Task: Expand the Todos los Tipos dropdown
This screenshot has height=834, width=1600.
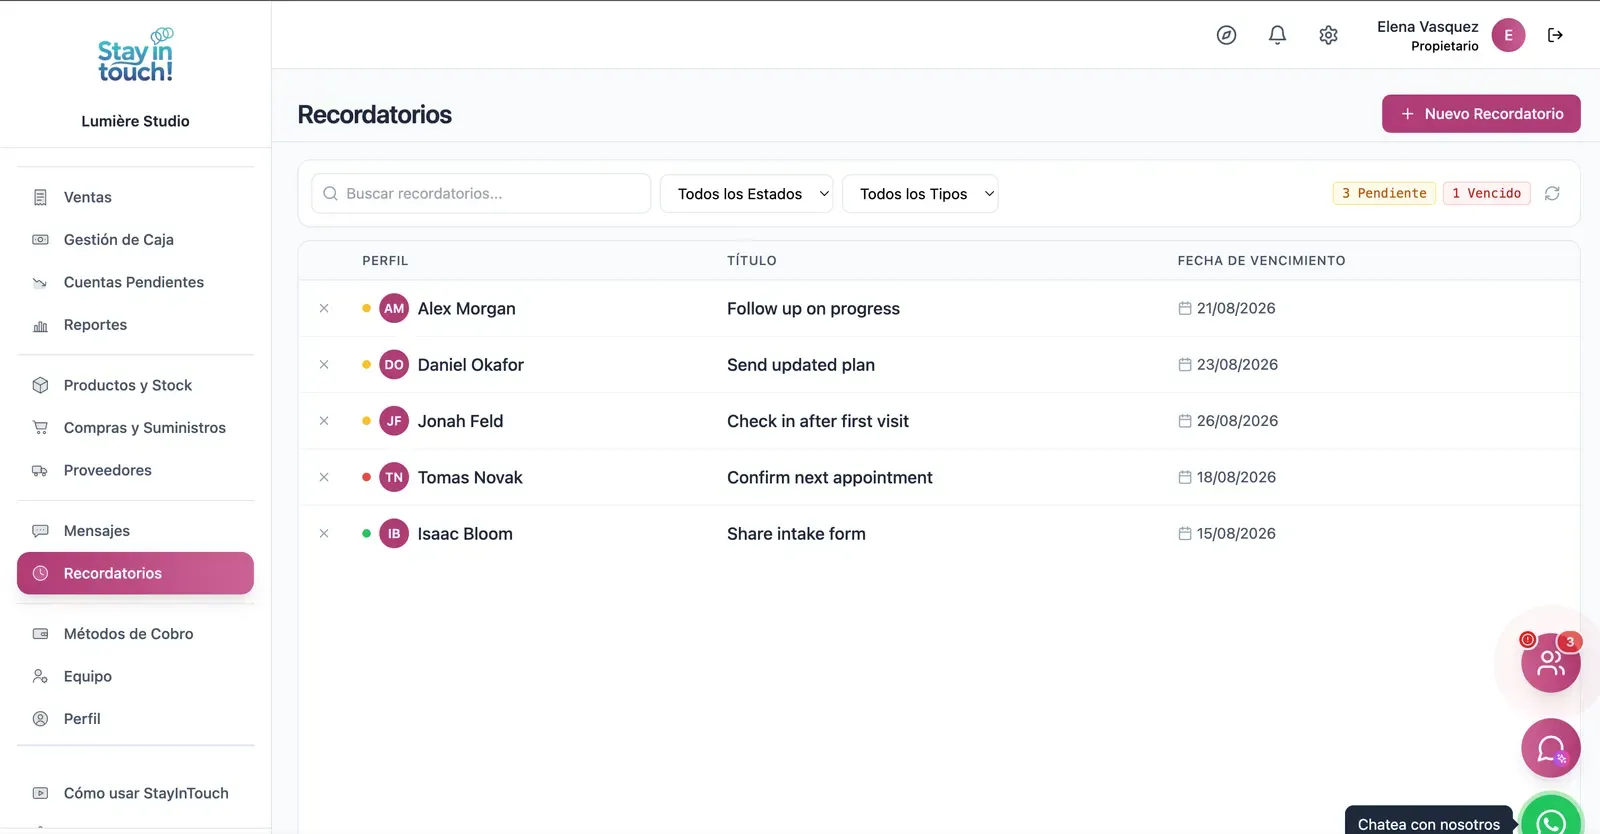Action: tap(920, 194)
